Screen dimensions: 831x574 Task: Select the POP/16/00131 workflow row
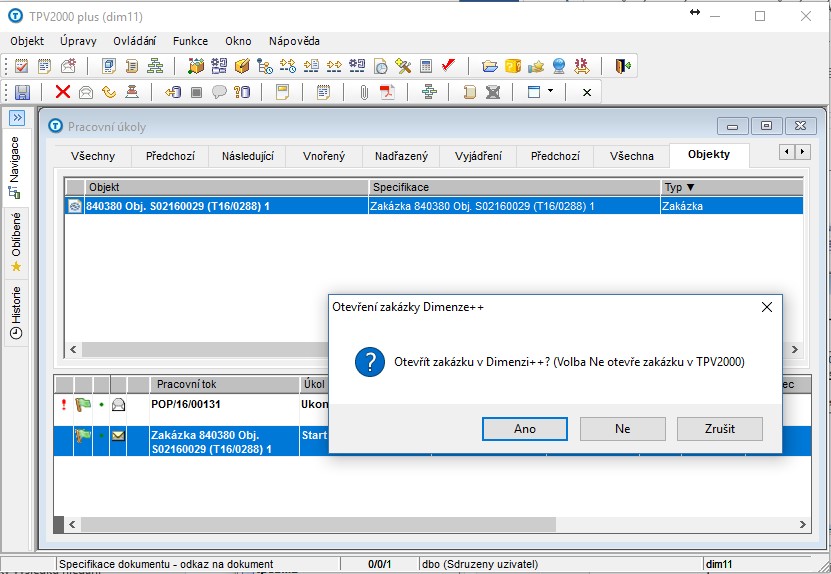pyautogui.click(x=191, y=409)
